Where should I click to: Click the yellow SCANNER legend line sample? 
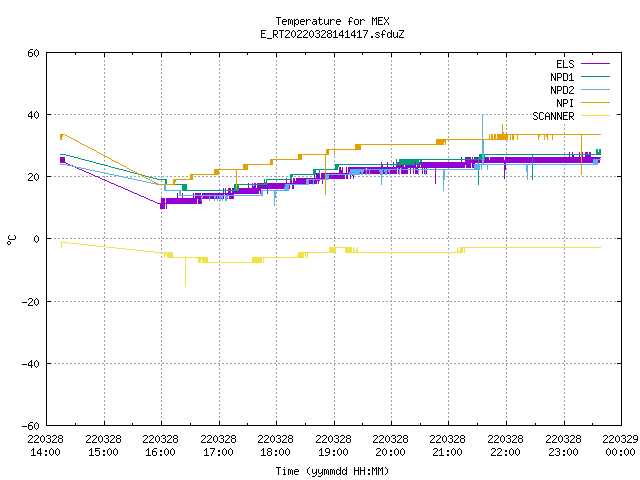point(595,116)
